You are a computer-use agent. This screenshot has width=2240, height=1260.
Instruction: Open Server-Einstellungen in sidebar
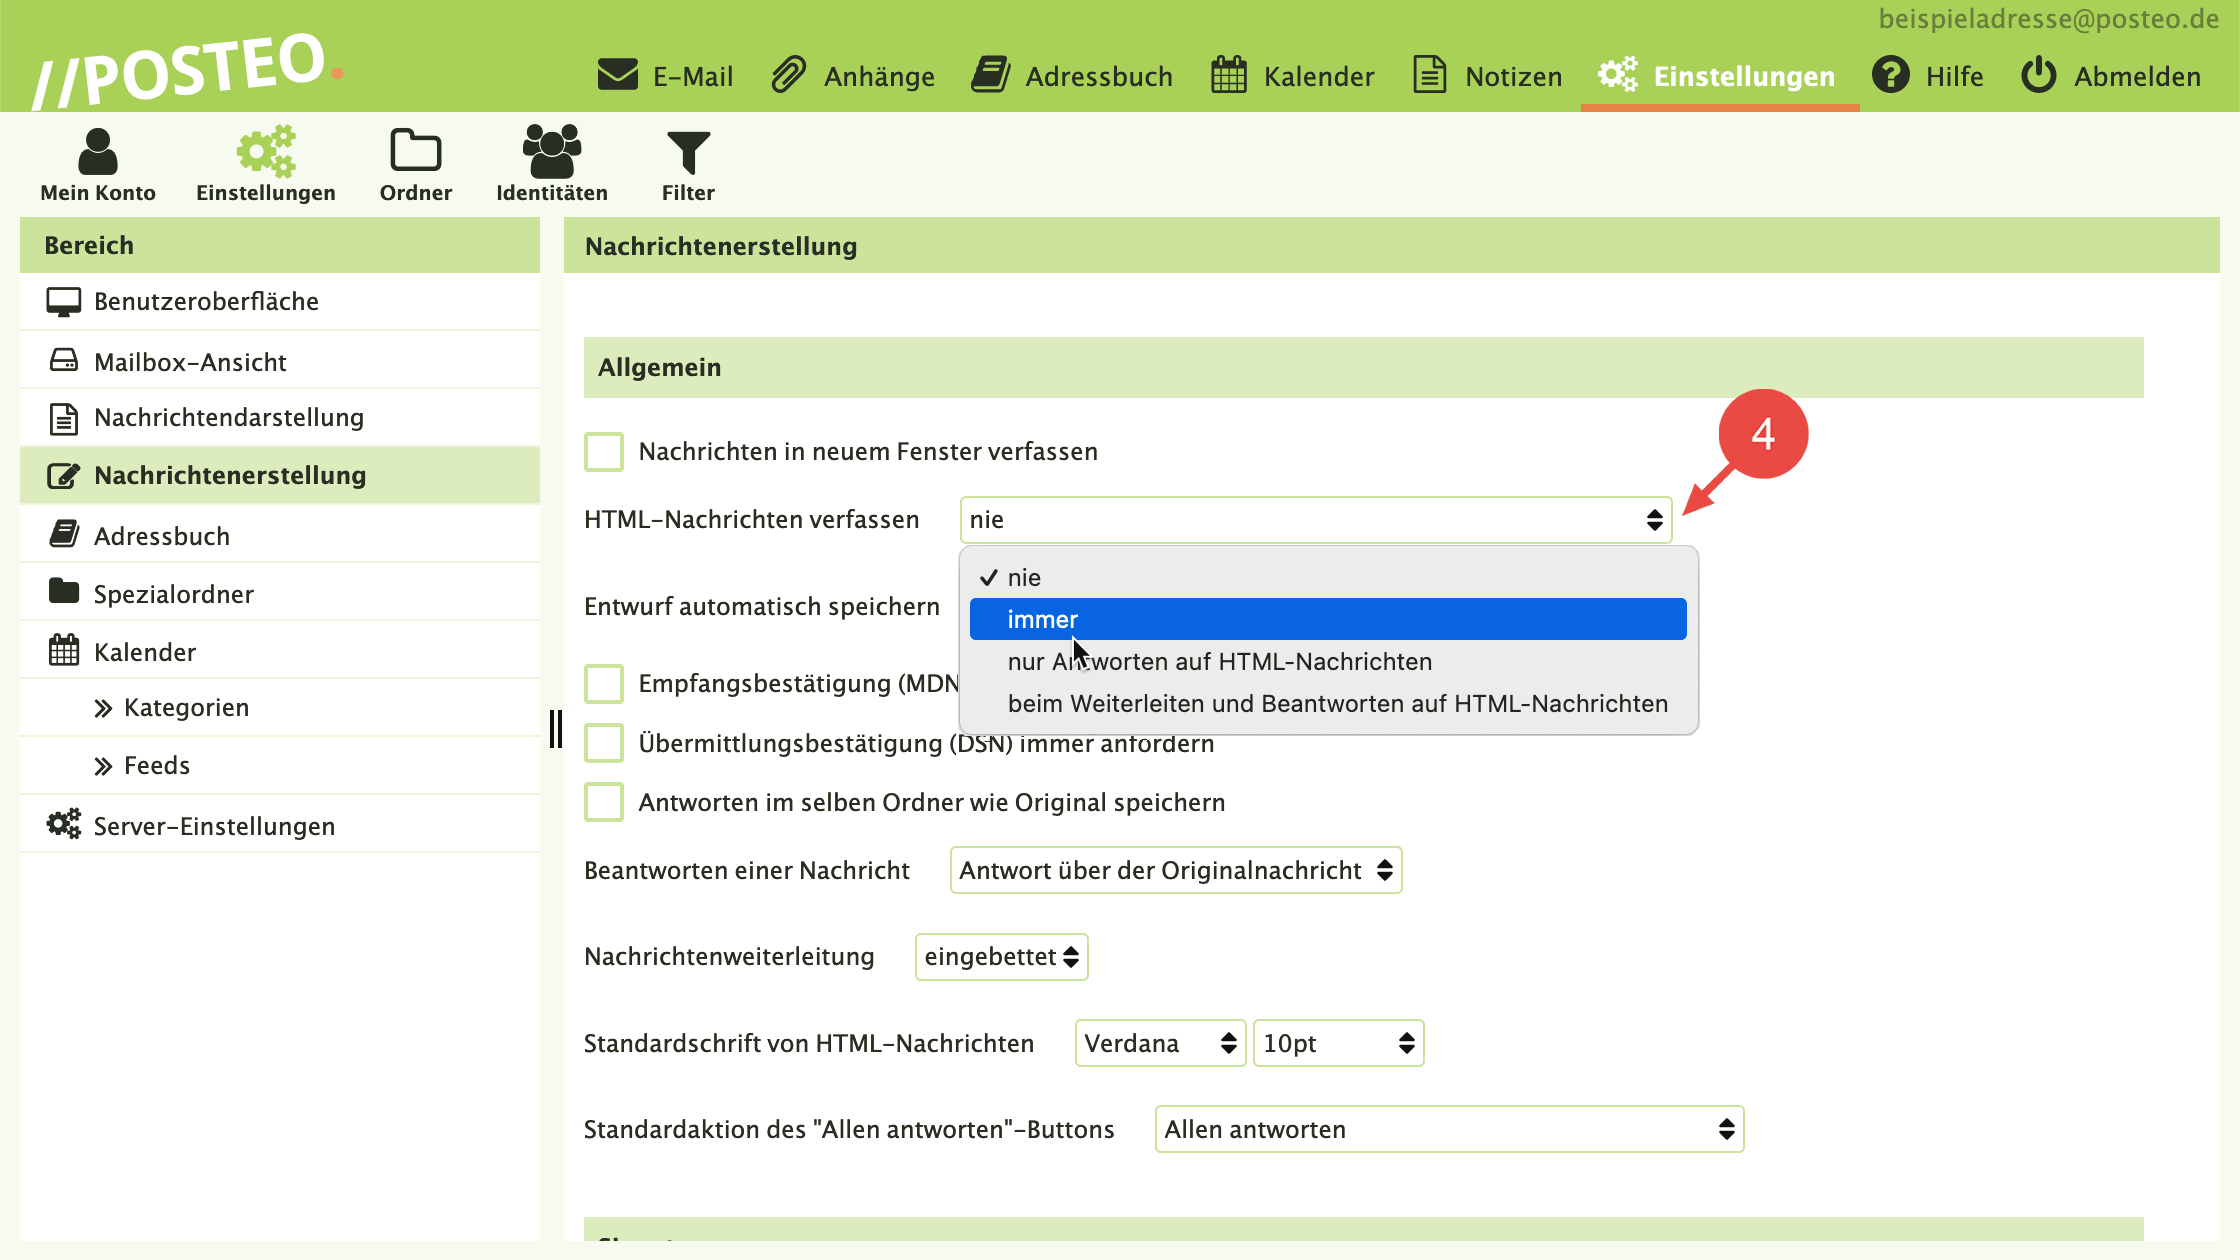coord(213,826)
